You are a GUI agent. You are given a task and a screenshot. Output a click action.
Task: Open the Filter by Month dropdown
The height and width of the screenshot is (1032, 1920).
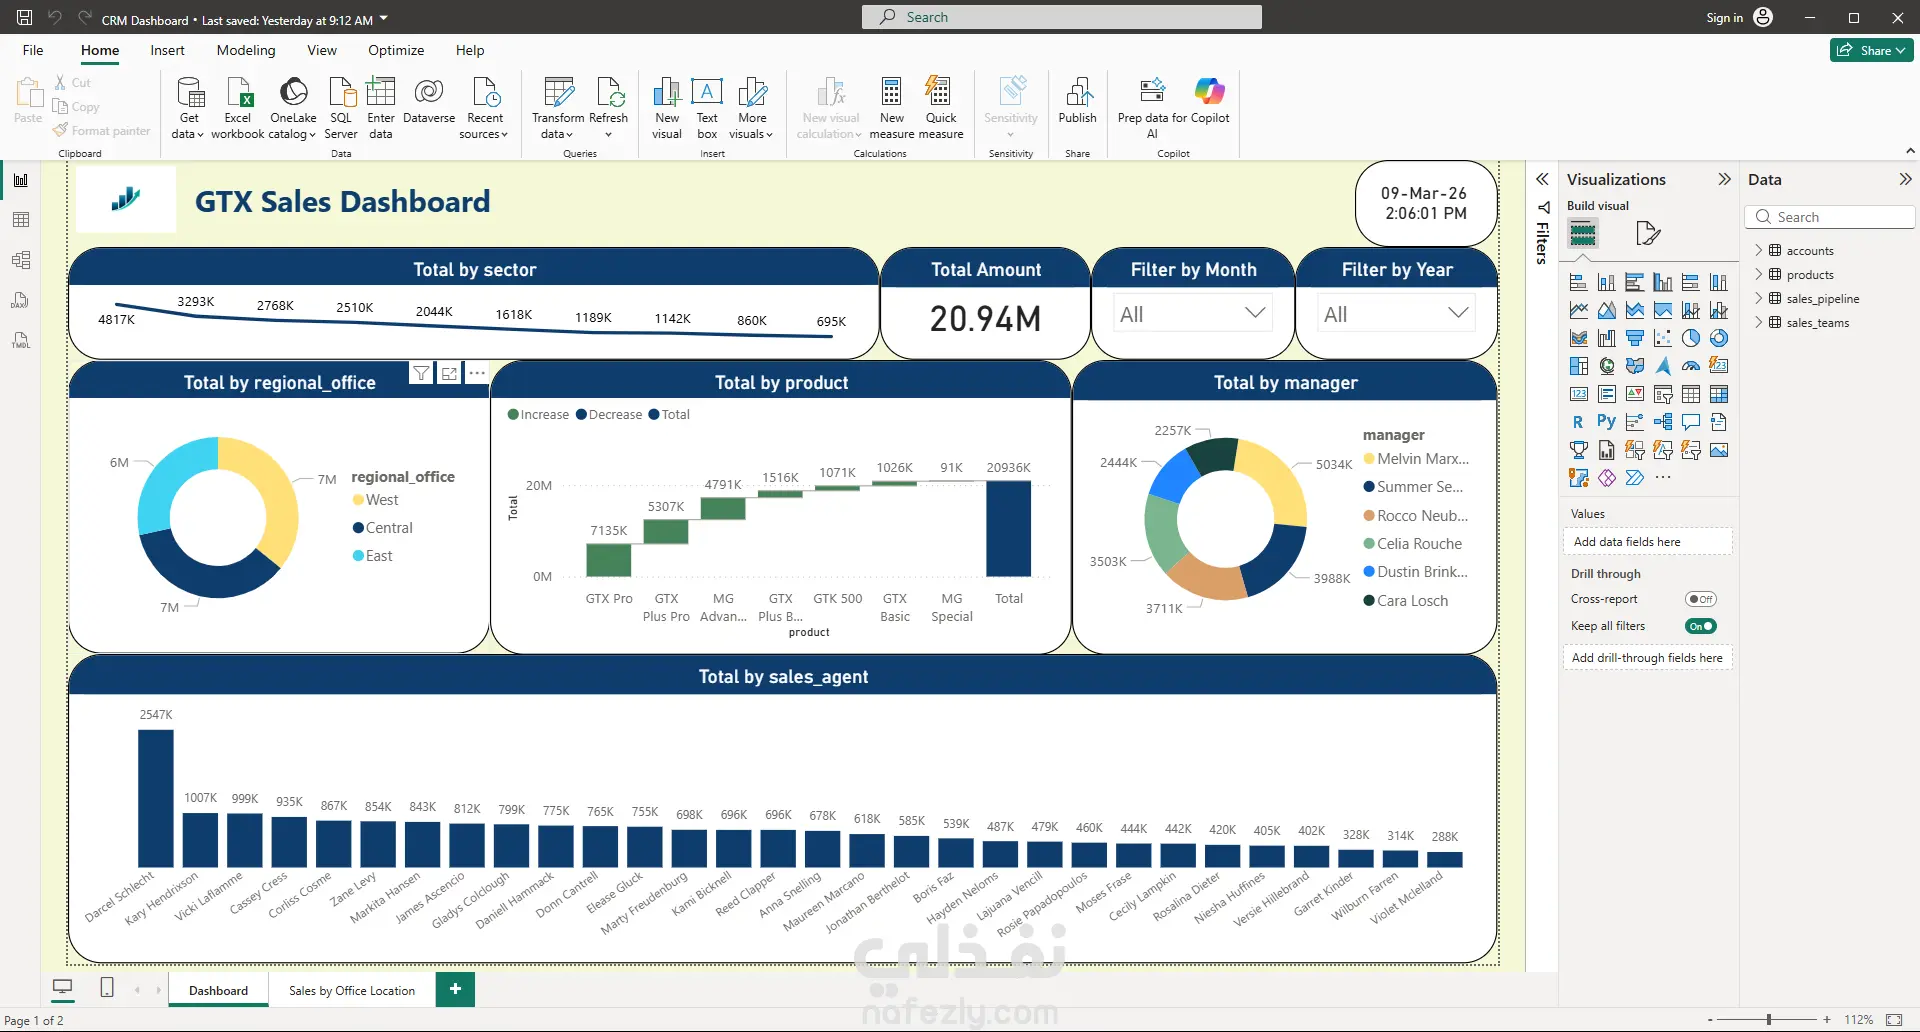click(1192, 314)
